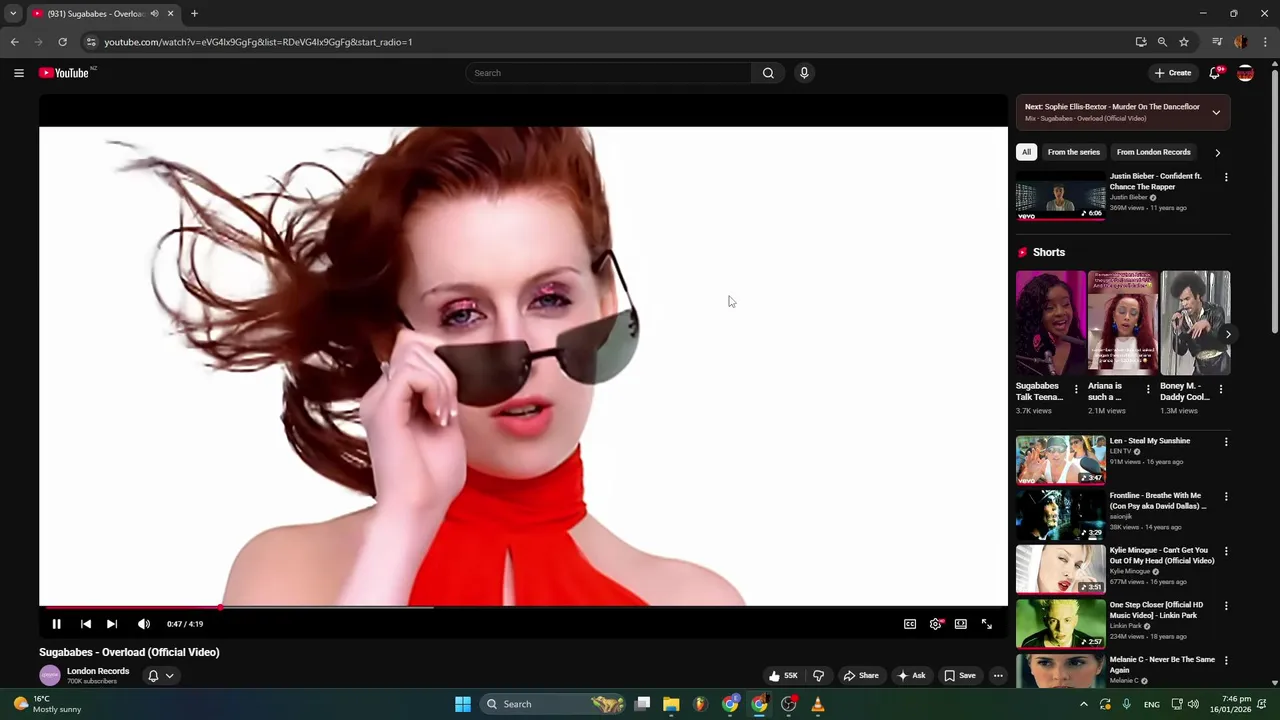Select the All filter chip
Screen dimensions: 1280x720
1026,152
